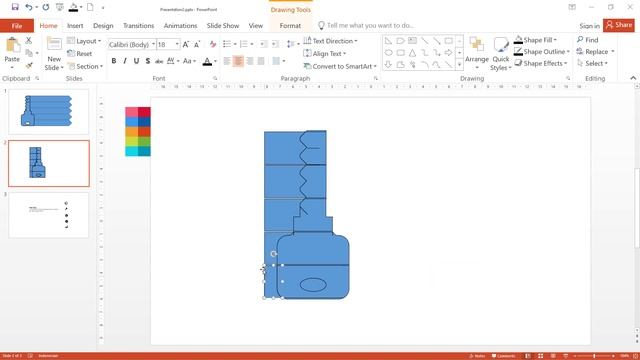
Task: Toggle text Shadow
Action: (148, 61)
